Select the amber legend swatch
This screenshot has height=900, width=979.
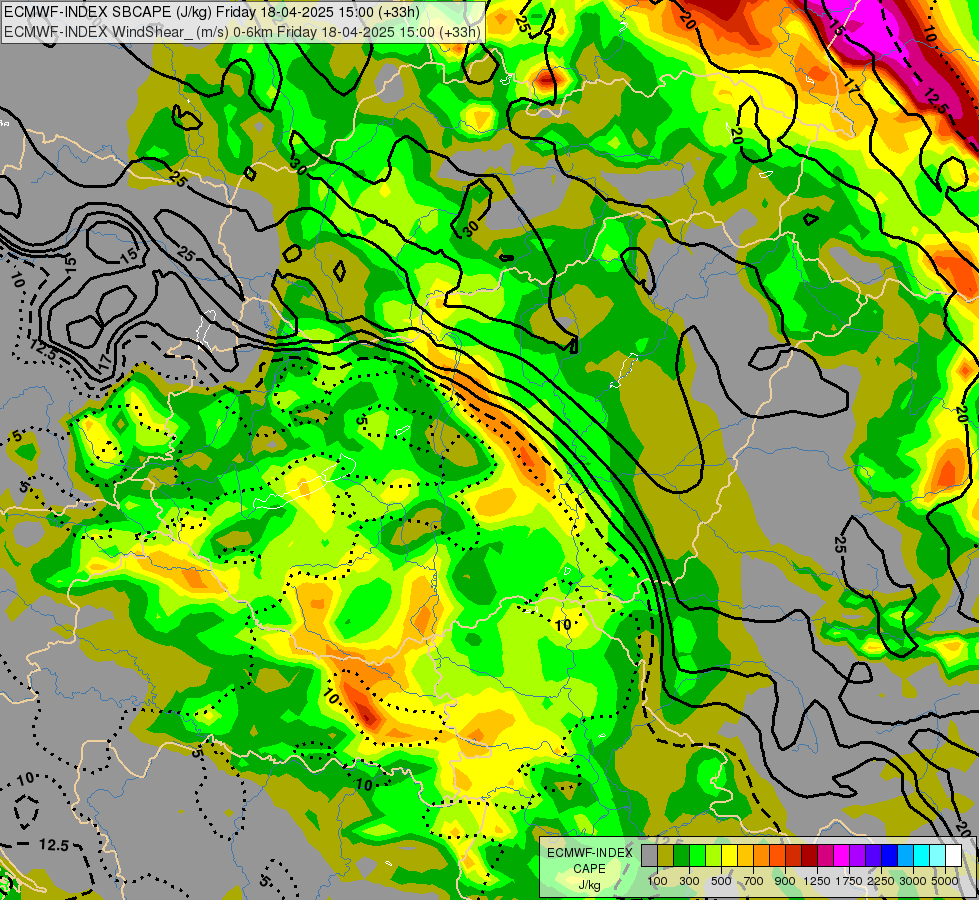point(745,855)
